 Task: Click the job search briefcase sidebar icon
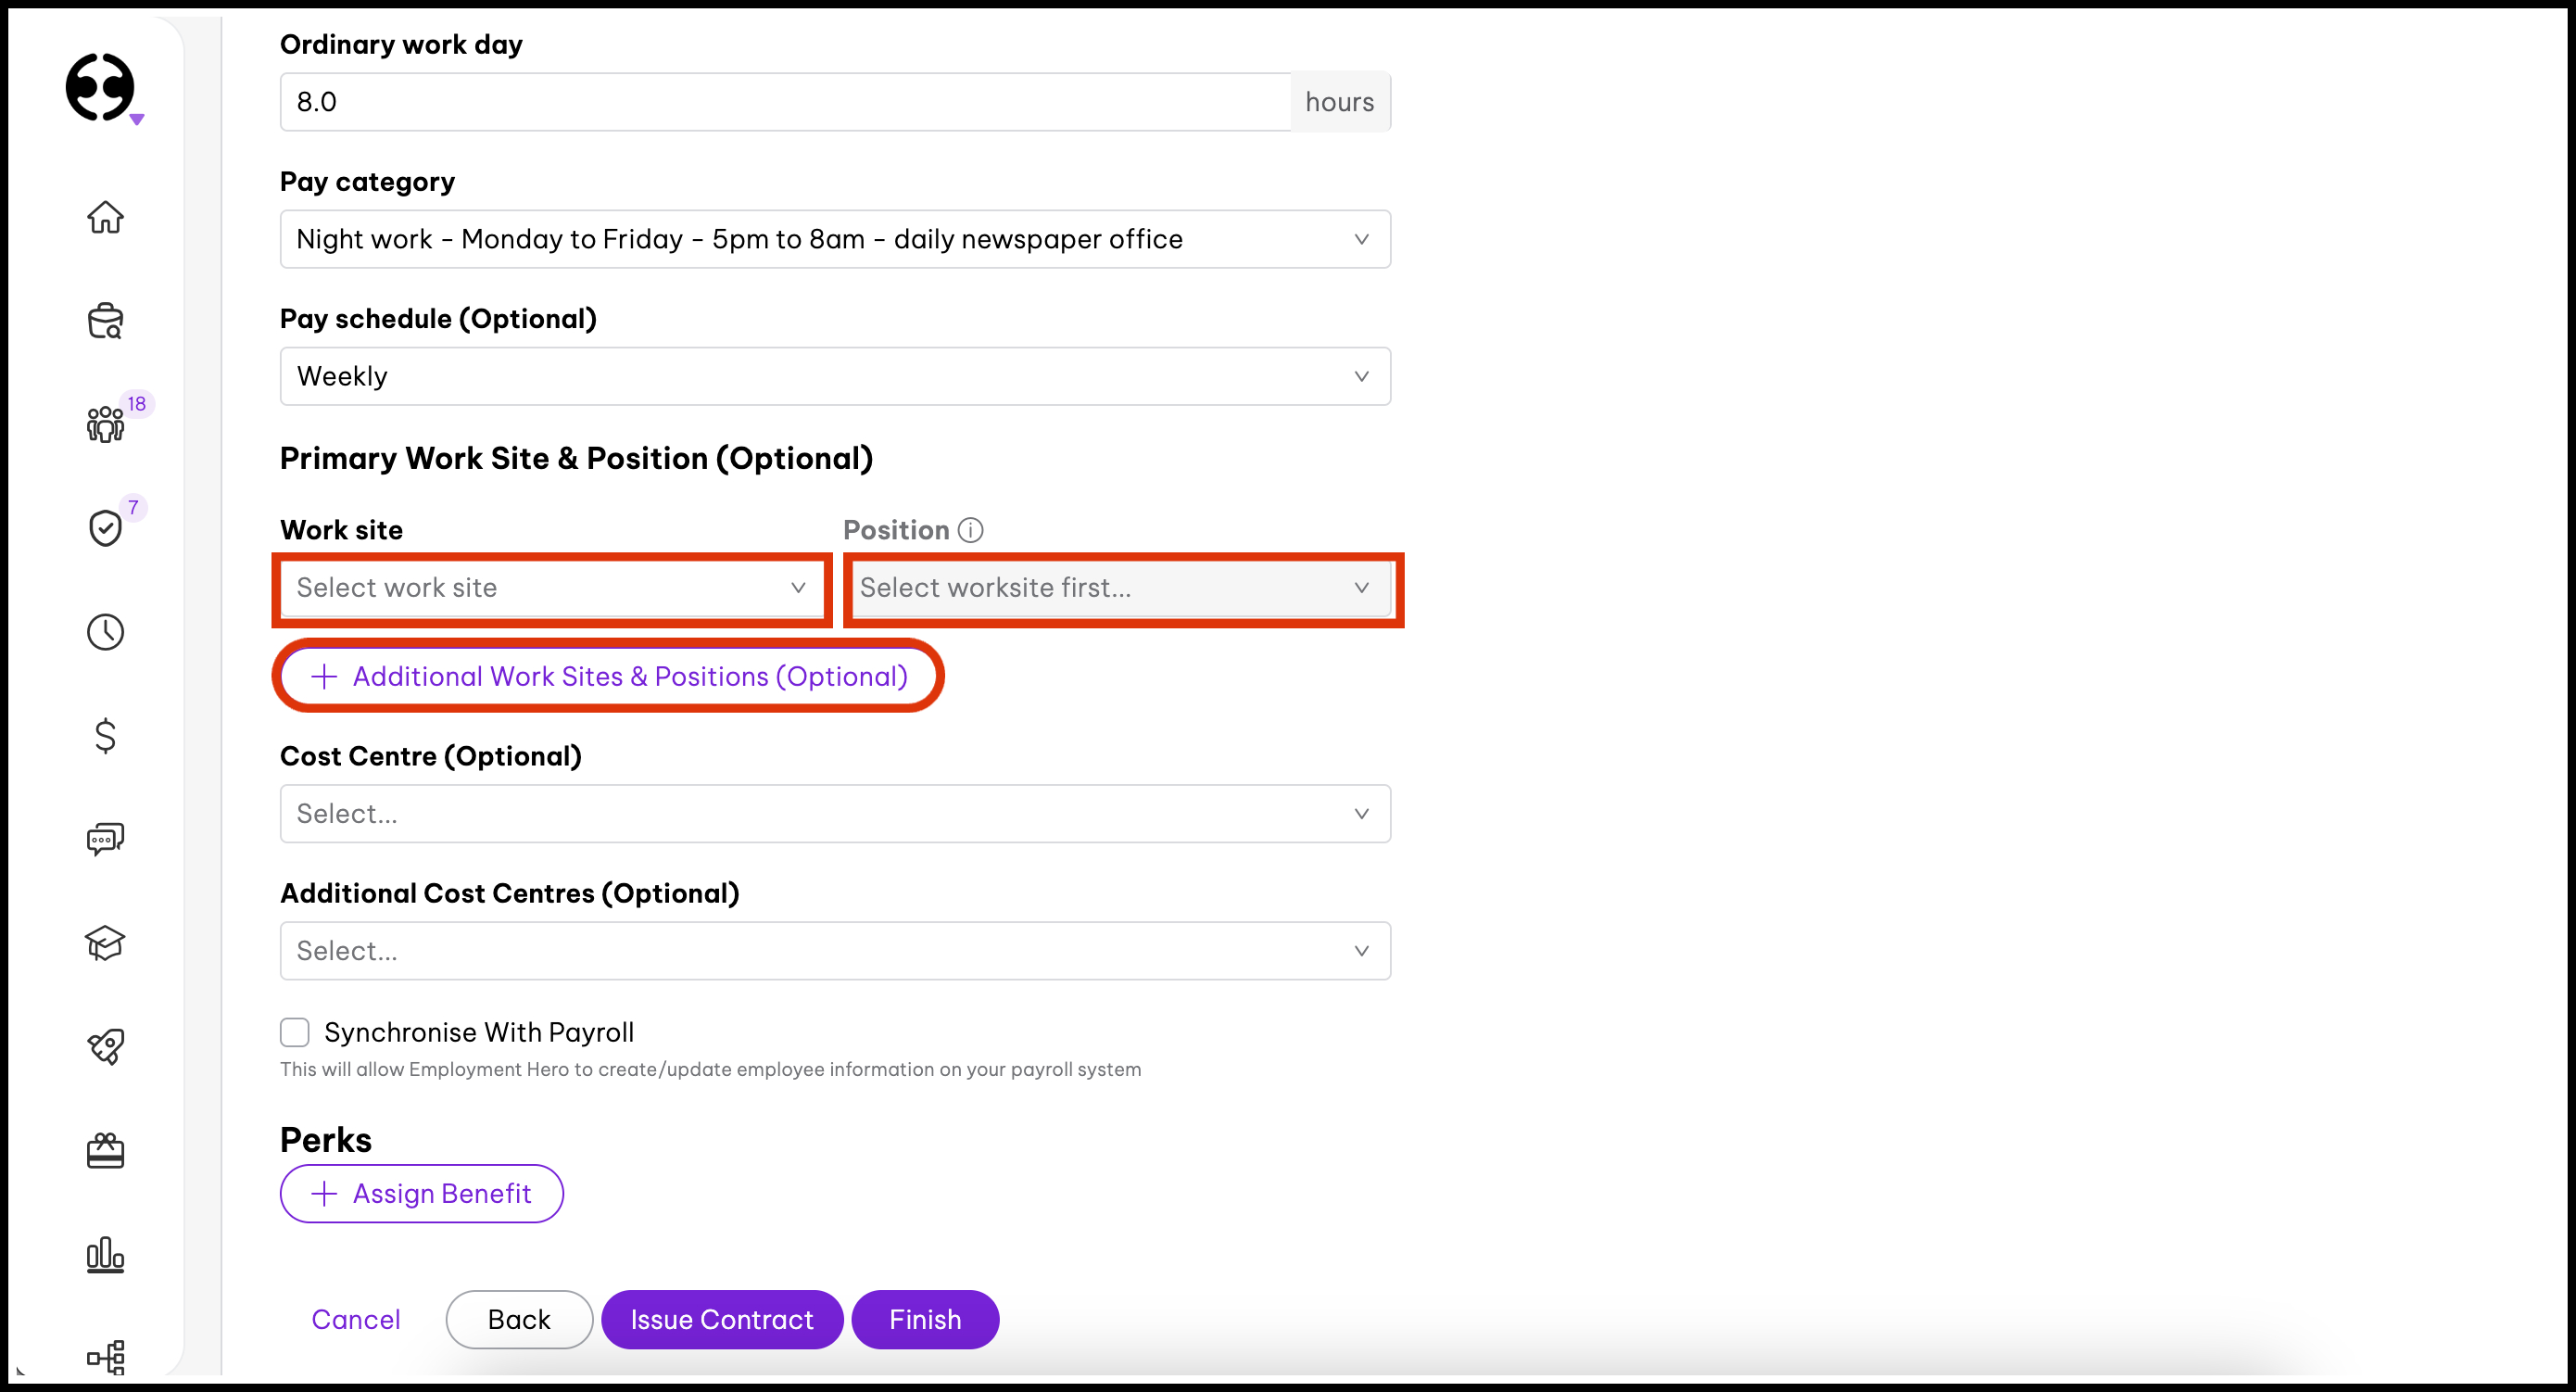105,321
